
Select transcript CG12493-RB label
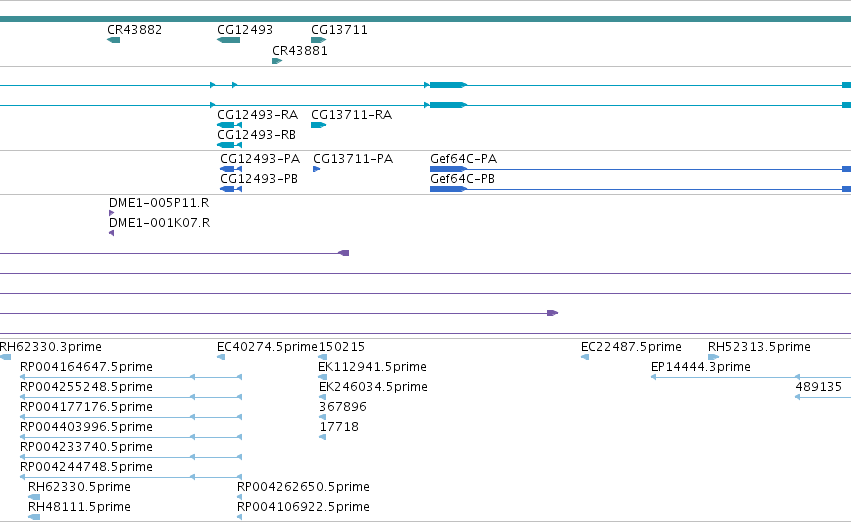point(256,135)
